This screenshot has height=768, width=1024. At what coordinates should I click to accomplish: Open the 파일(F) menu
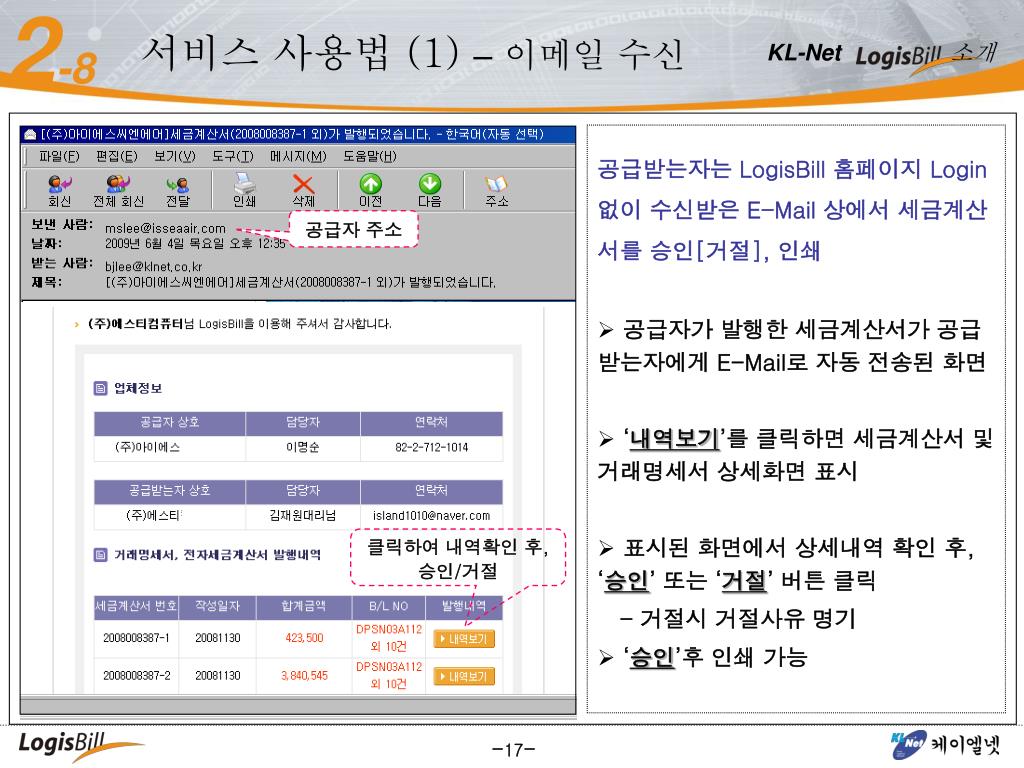click(59, 156)
